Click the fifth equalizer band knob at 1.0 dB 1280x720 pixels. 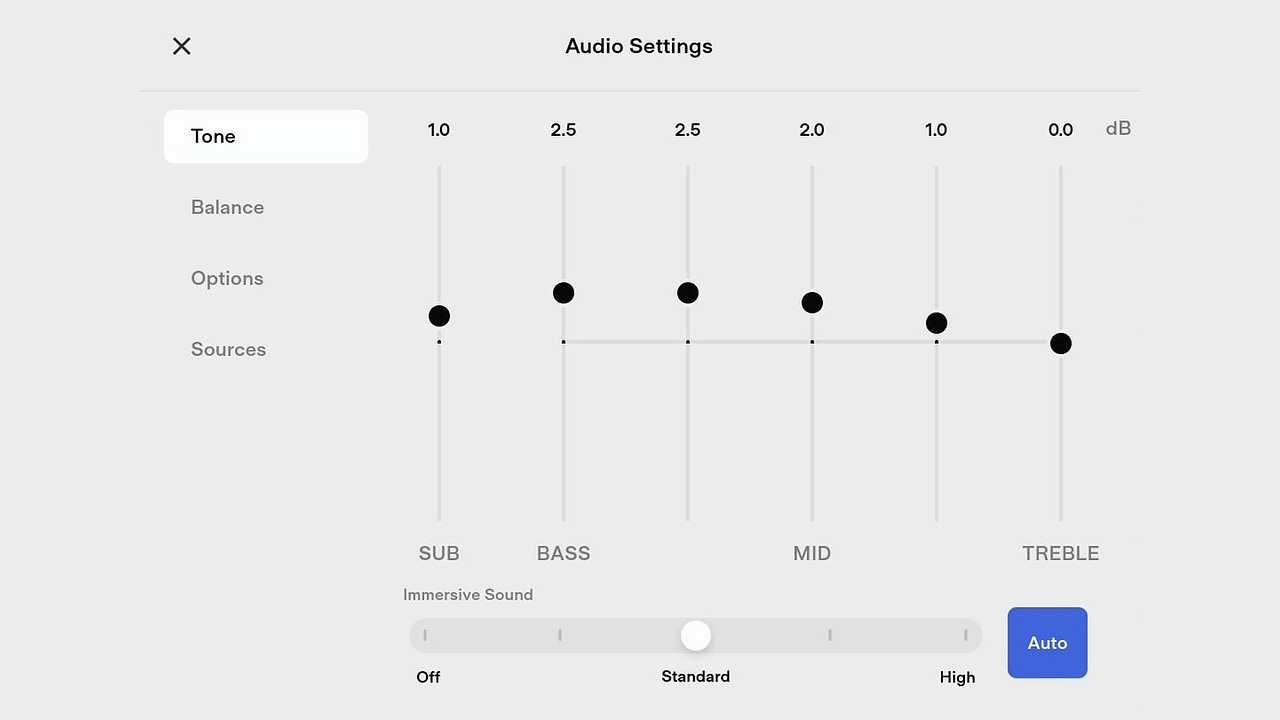(x=936, y=323)
